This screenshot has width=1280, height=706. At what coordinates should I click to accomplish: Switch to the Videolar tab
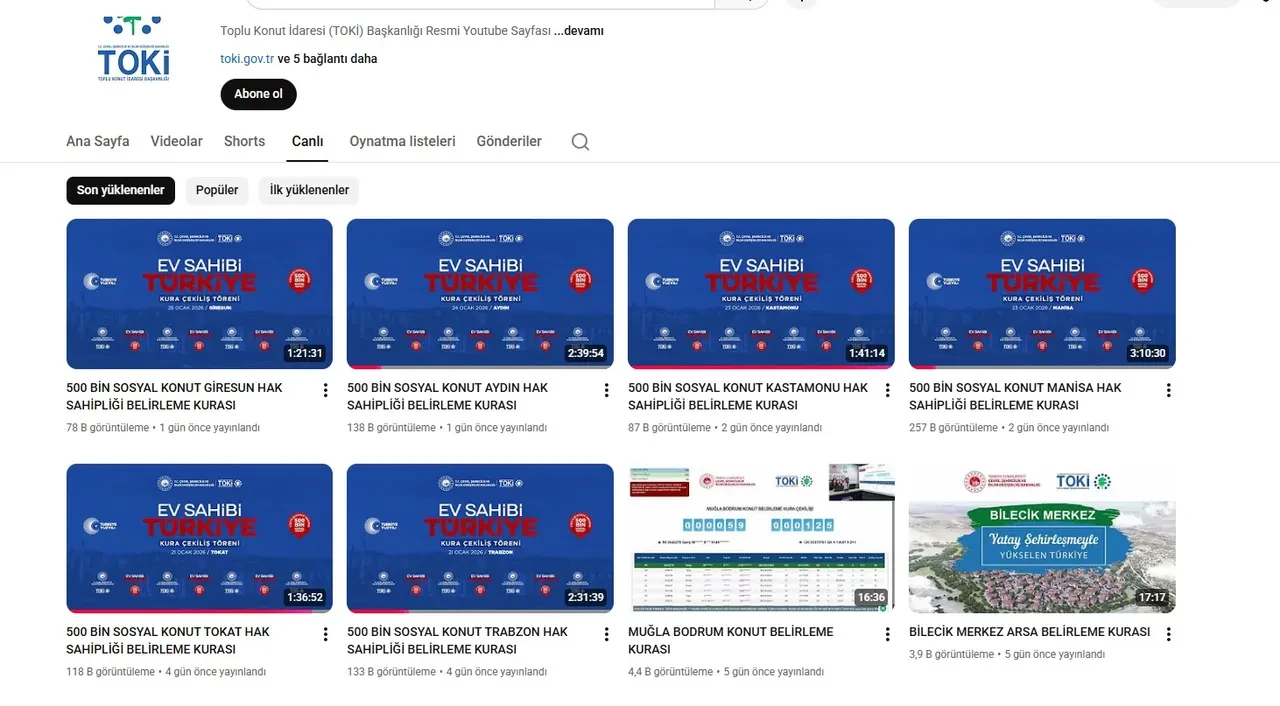[176, 141]
